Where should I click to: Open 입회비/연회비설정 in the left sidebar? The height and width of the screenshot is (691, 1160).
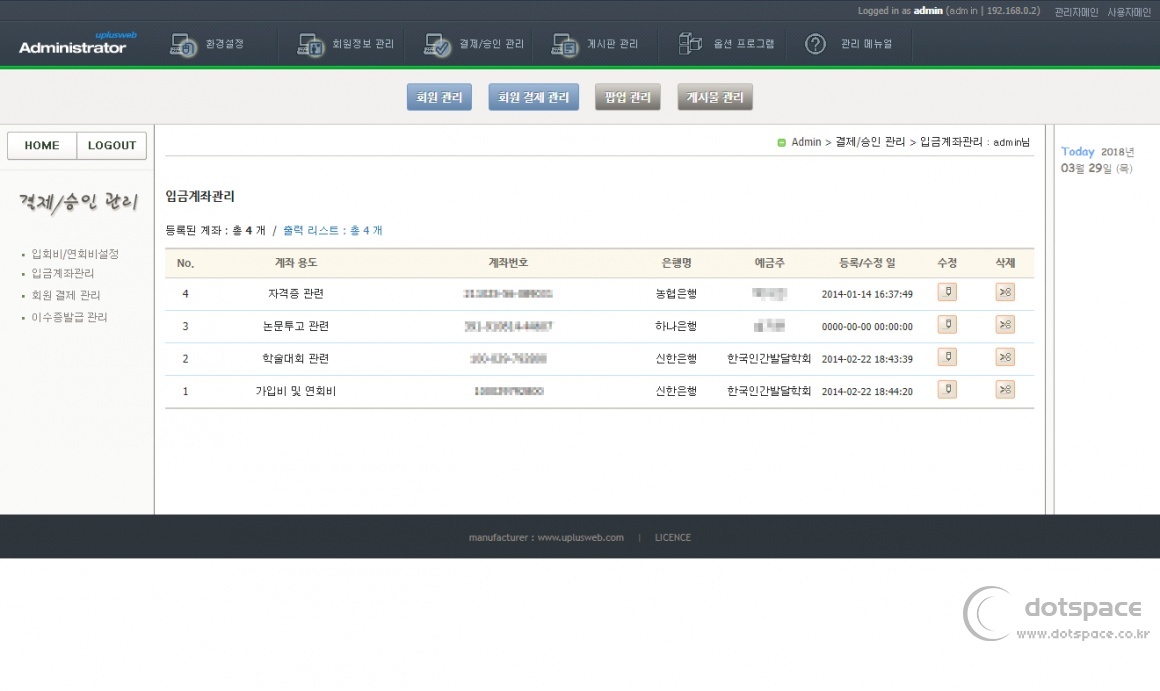tap(75, 254)
